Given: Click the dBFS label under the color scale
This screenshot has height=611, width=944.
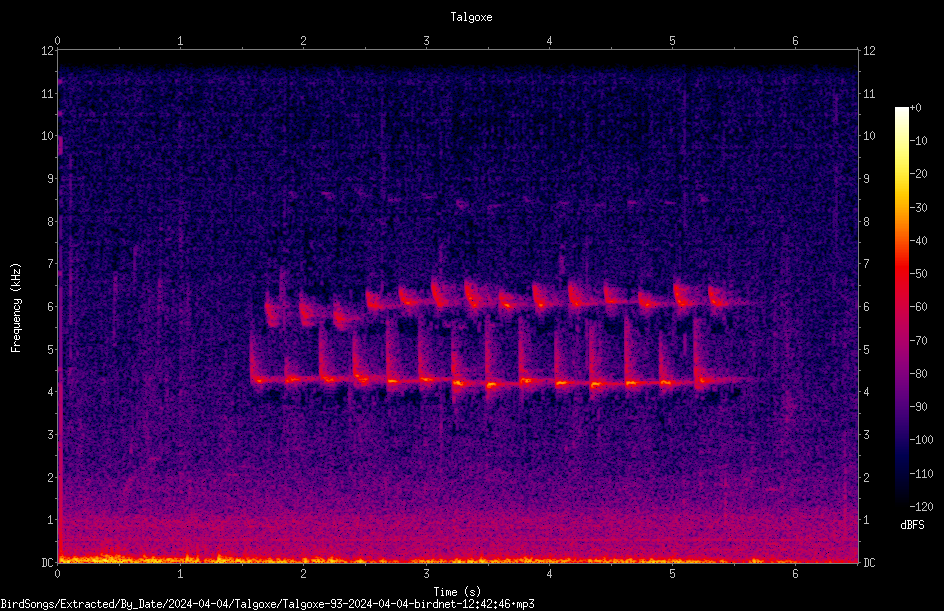Looking at the screenshot, I should coord(912,525).
